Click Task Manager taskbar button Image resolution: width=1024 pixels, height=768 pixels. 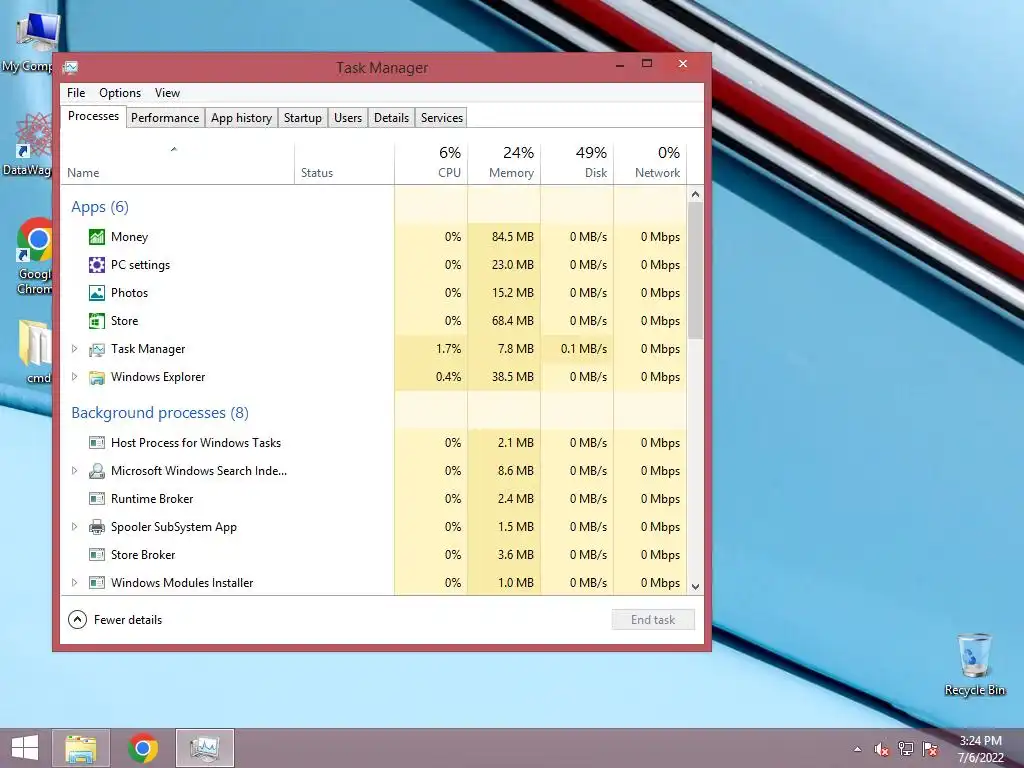(x=205, y=748)
